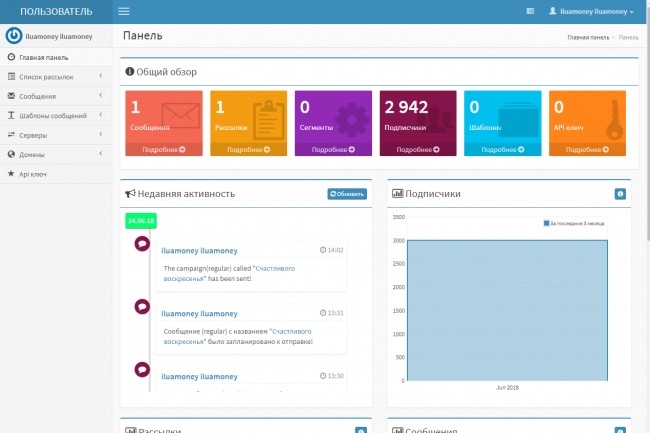The height and width of the screenshot is (433, 650).
Task: Click the info button in Подписчики panel
Action: pos(620,194)
